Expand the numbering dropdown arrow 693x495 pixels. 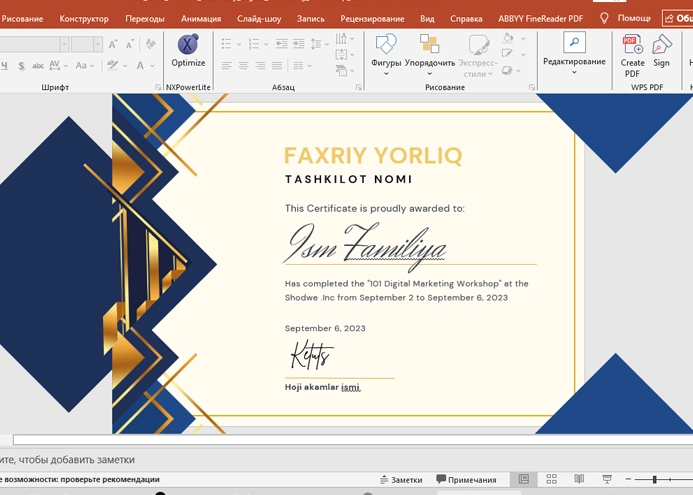click(x=266, y=44)
